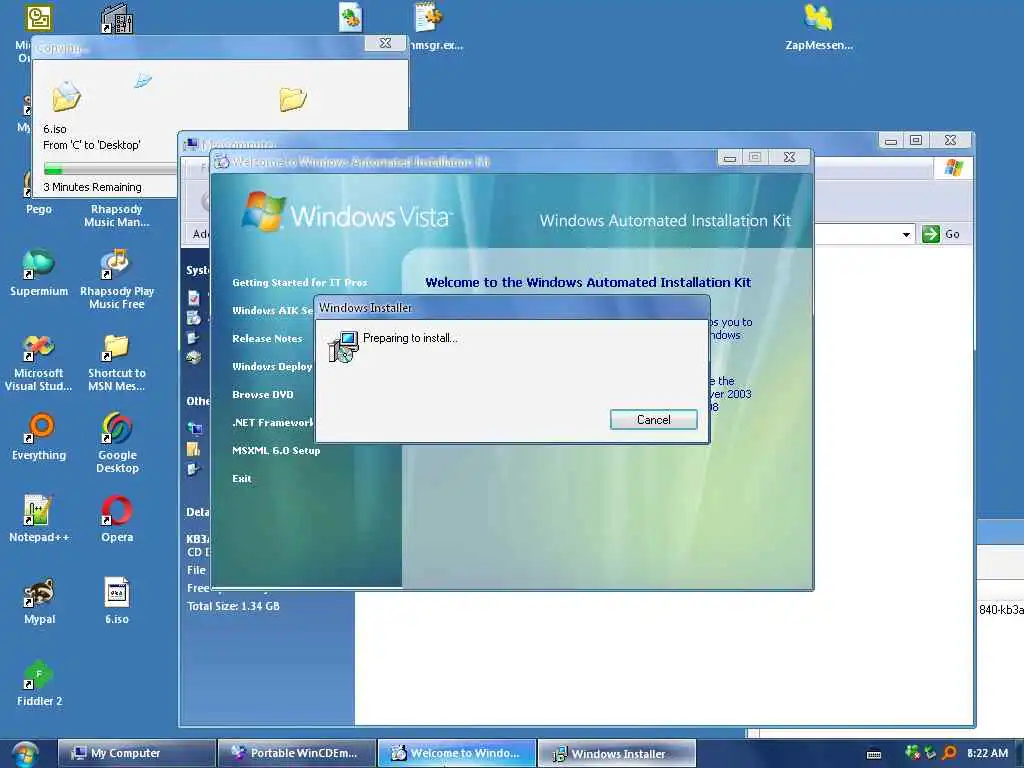The width and height of the screenshot is (1024, 768).
Task: Click 'Preparing to install...' text
Action: [410, 338]
